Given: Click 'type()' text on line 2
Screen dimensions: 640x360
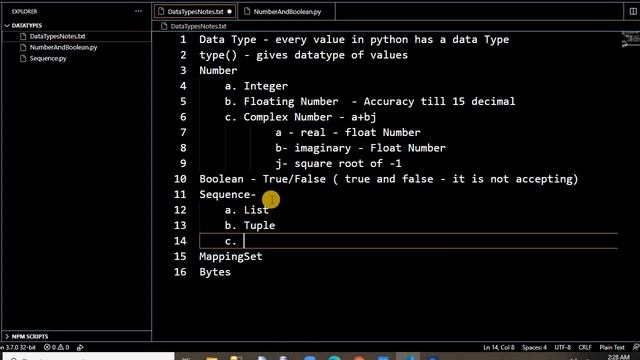Looking at the screenshot, I should coord(218,55).
